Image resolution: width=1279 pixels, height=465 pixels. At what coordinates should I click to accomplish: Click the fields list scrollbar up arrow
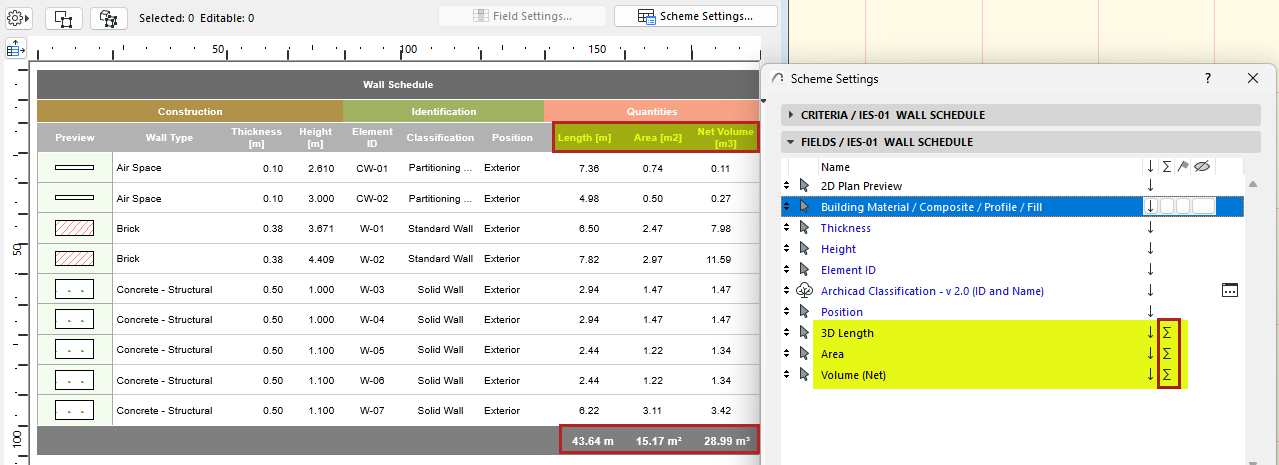(1251, 185)
